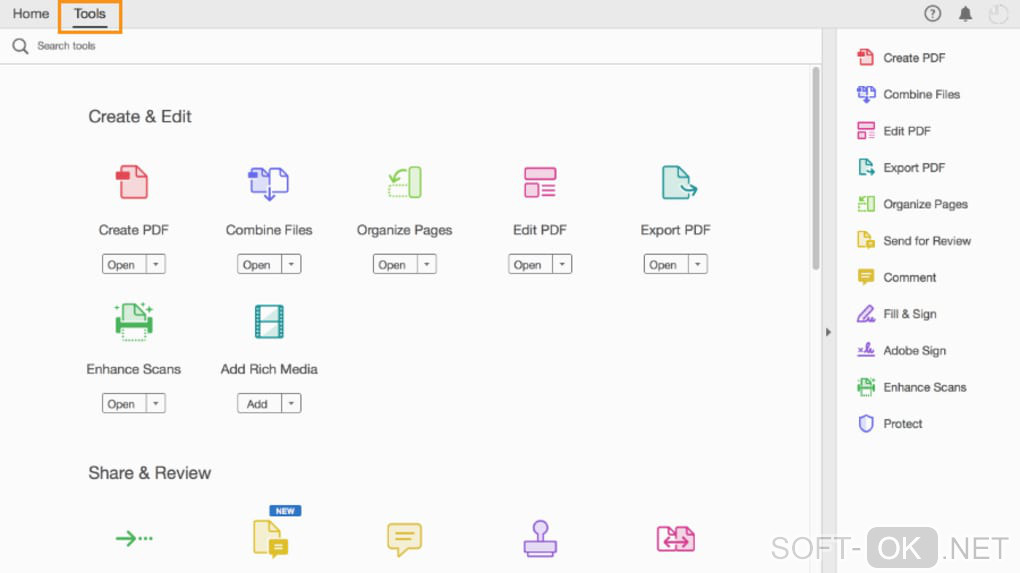Select Protect shield in right sidebar

890,423
